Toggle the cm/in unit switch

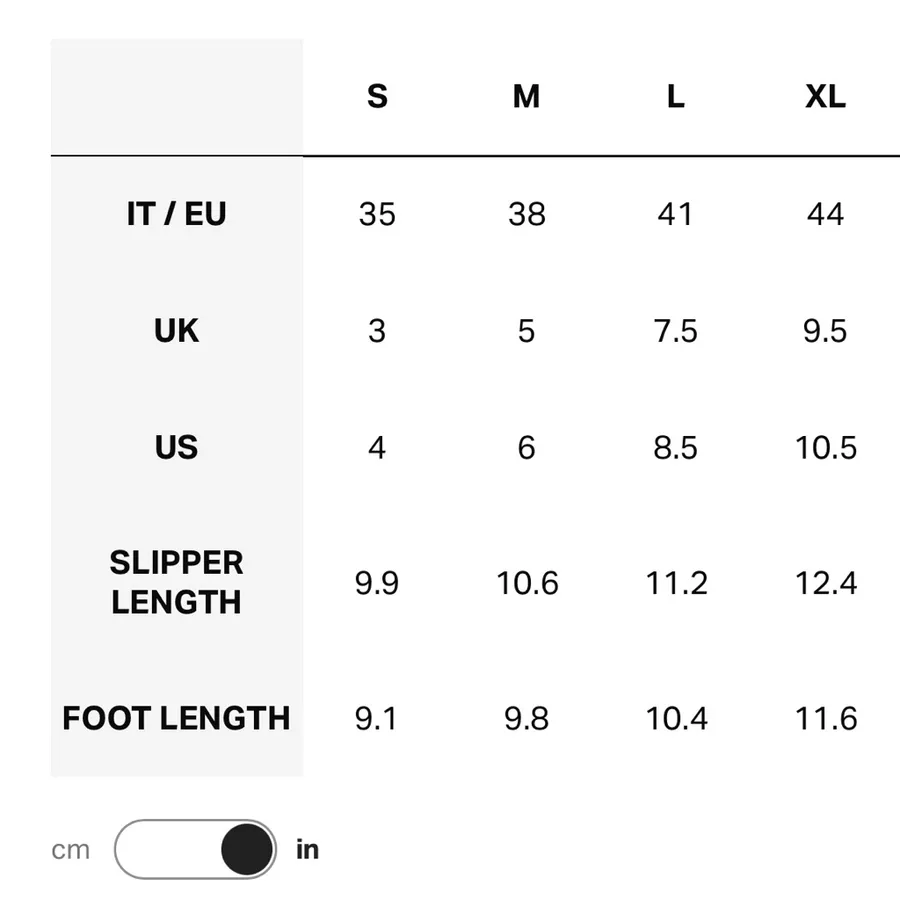pyautogui.click(x=195, y=849)
